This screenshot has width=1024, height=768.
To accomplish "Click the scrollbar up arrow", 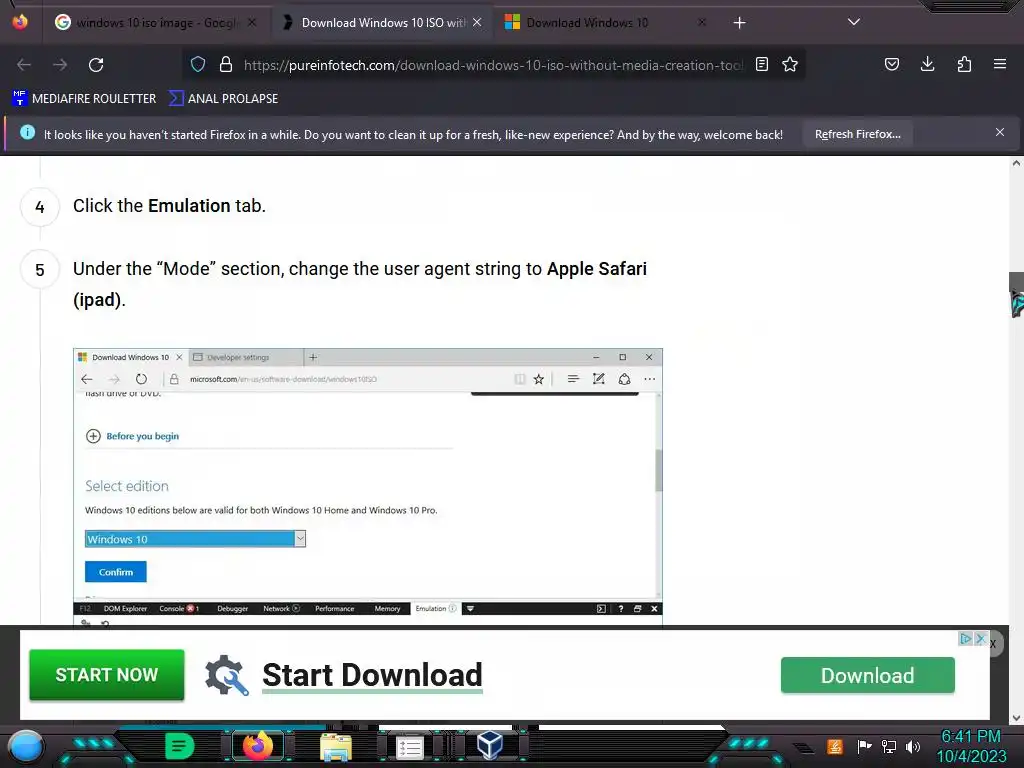I will pyautogui.click(x=1016, y=163).
